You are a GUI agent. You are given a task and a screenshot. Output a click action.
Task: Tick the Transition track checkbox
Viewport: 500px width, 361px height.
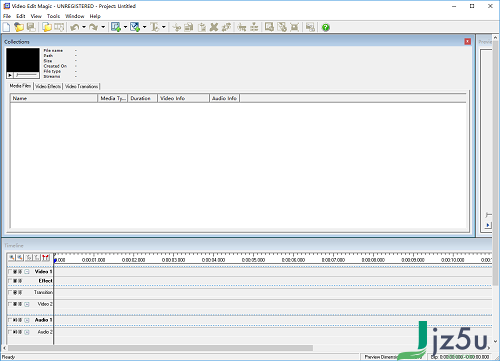[10, 292]
